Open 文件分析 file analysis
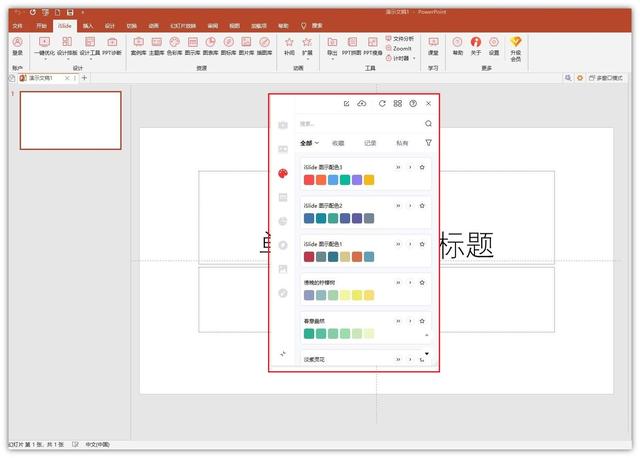Viewport: 640px width, 458px height. (x=400, y=38)
